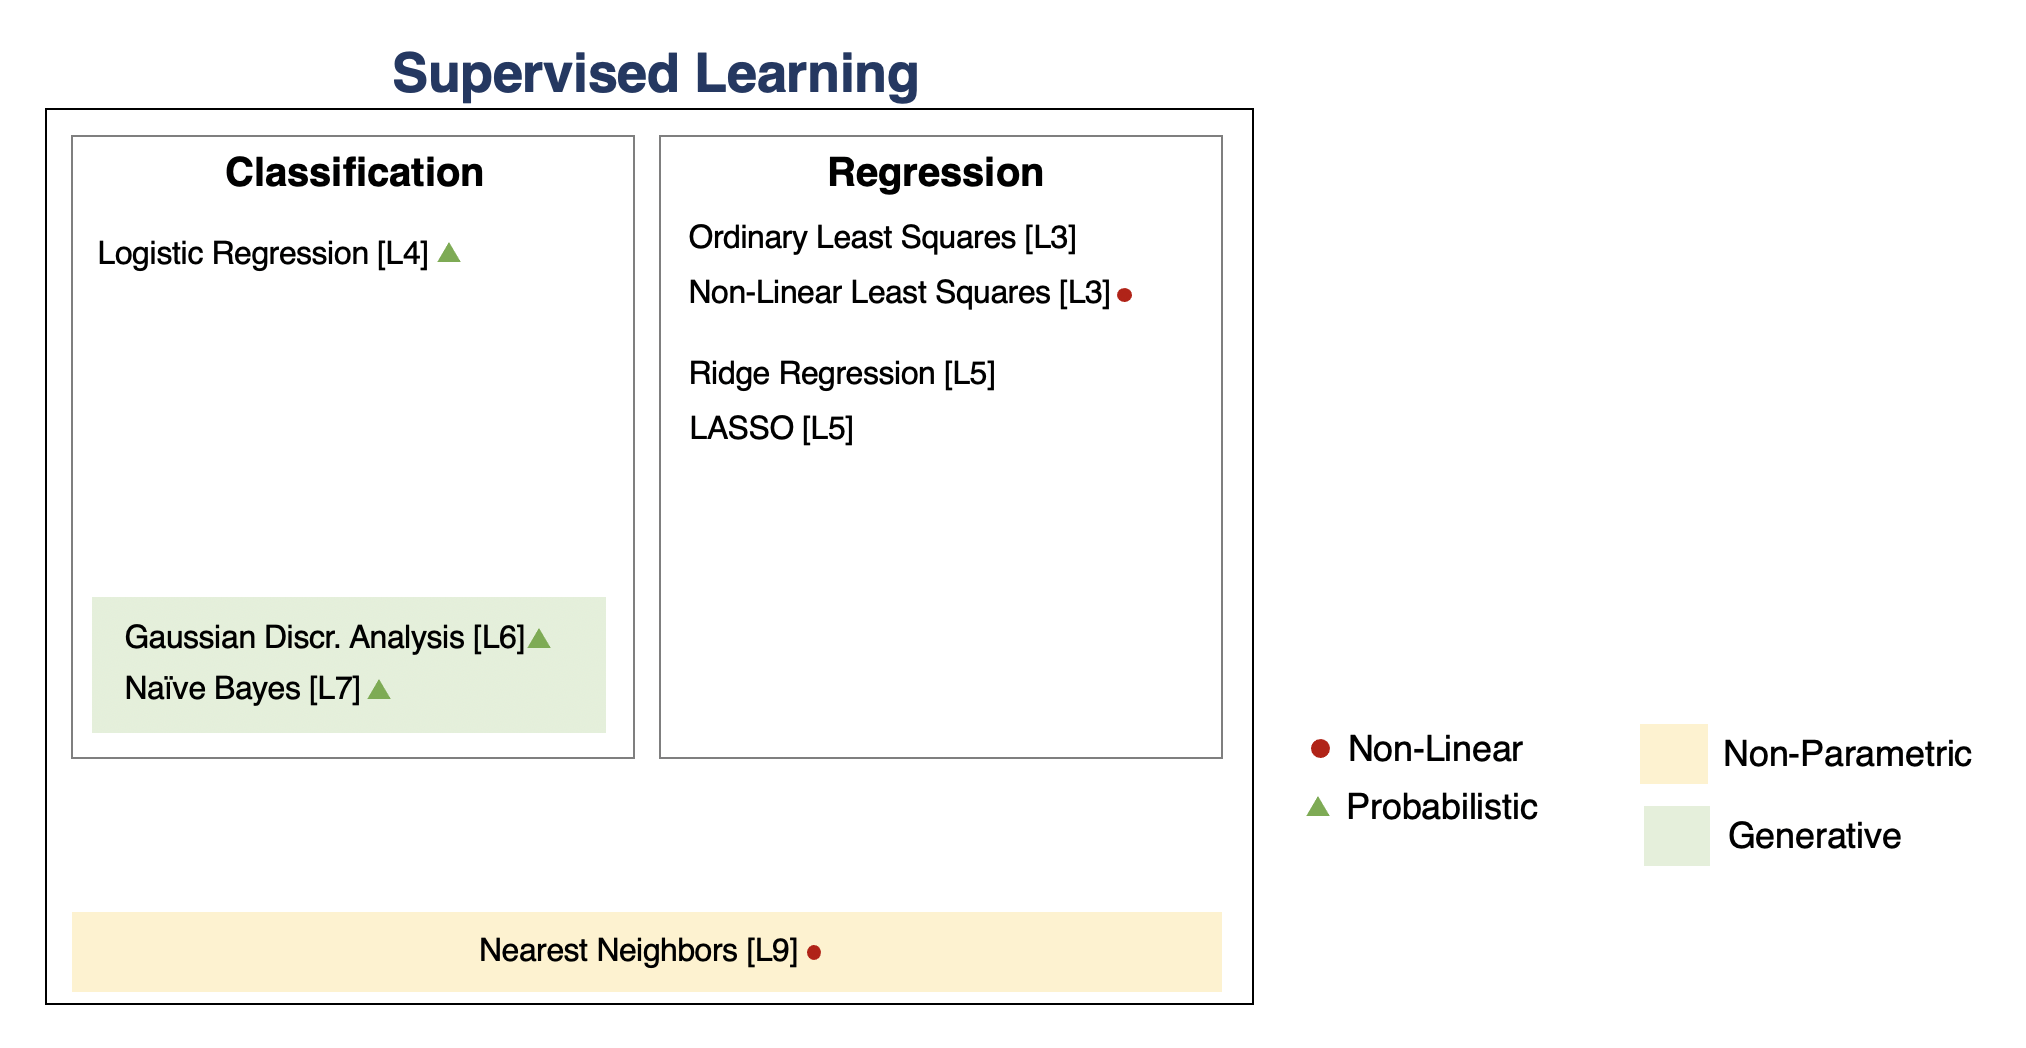Image resolution: width=2026 pixels, height=1048 pixels.
Task: Click the green triangle next to Gaussian Discr. Analysis
Action: coord(539,638)
